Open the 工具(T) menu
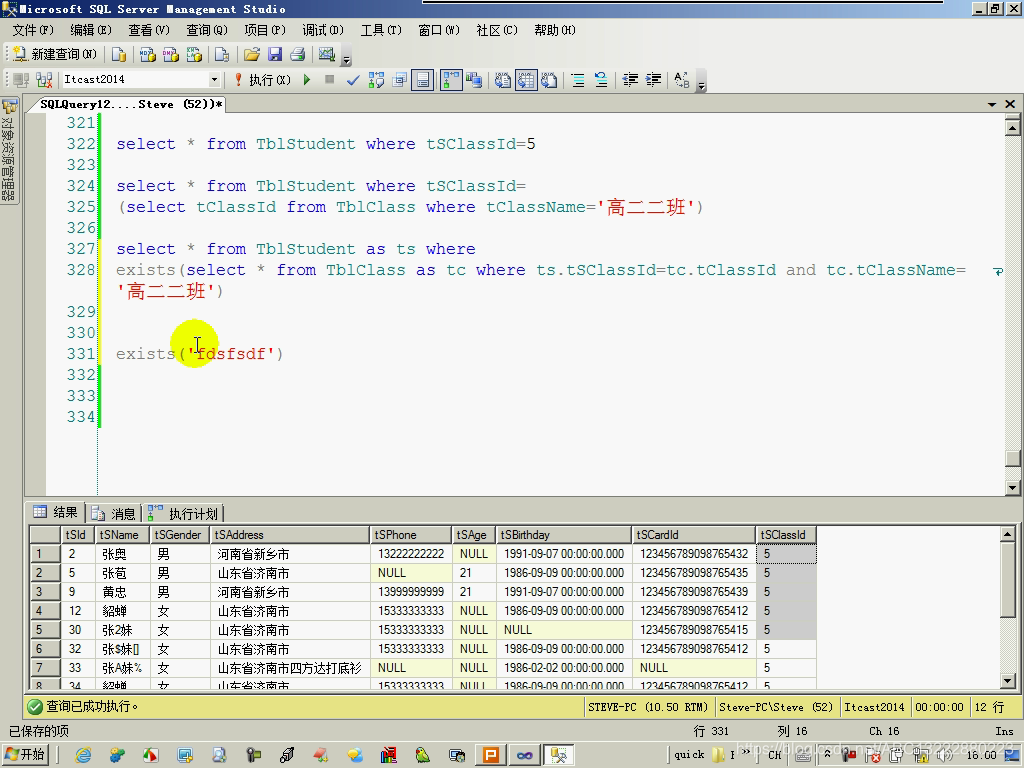The image size is (1024, 768). pos(381,30)
